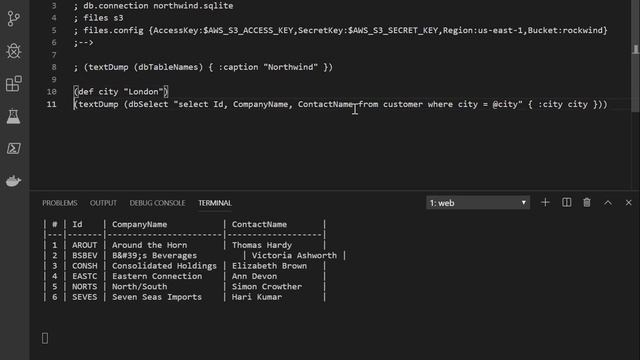Image resolution: width=640 pixels, height=360 pixels.
Task: Open the Test flask view
Action: point(13,116)
